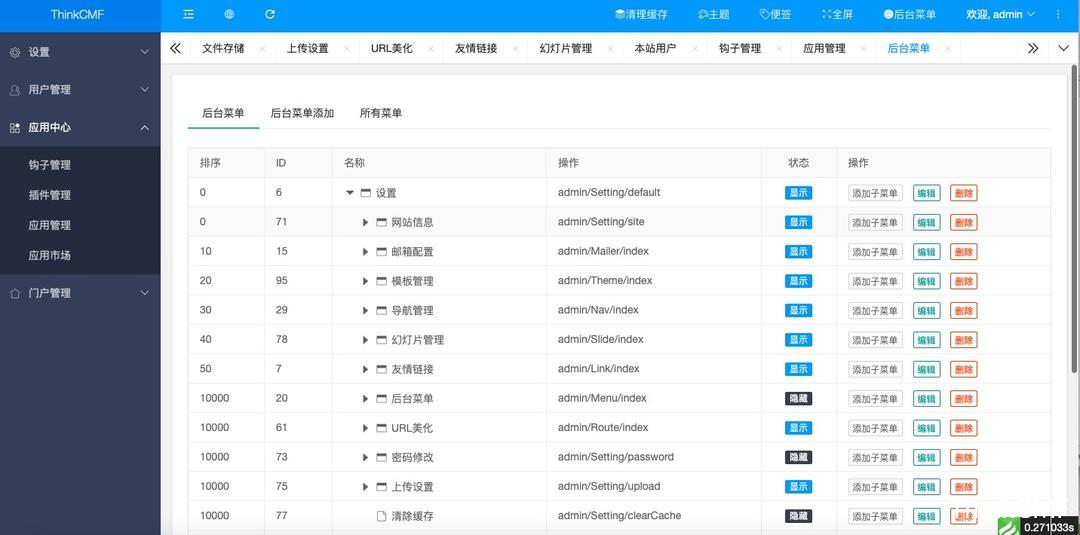The height and width of the screenshot is (535, 1080).
Task: Toggle 显示 status for 网站信息 row
Action: (798, 222)
